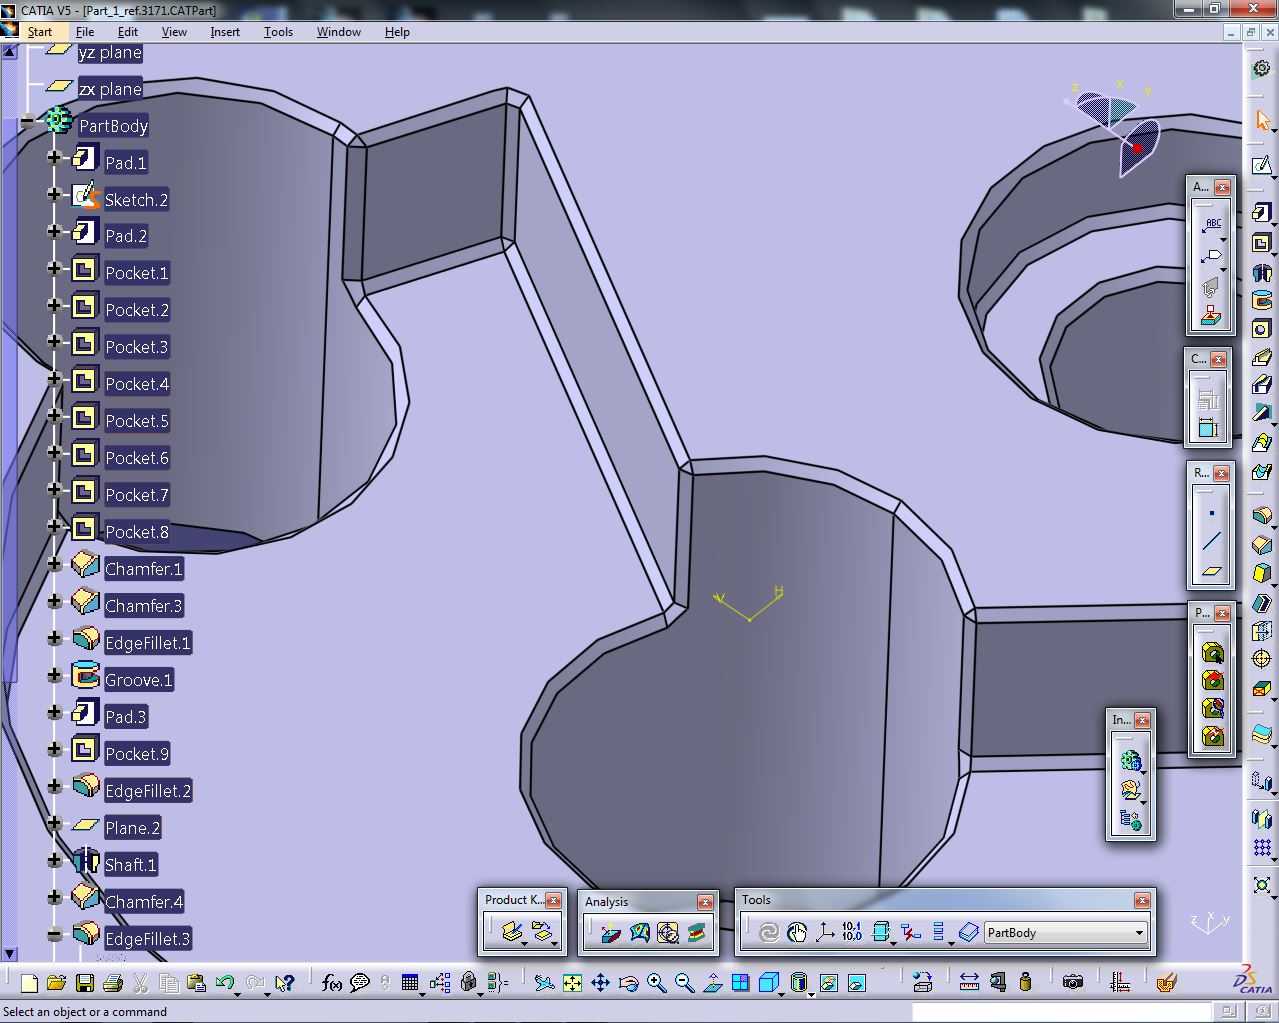Select the Shaft tool in right toolbar

(1262, 273)
